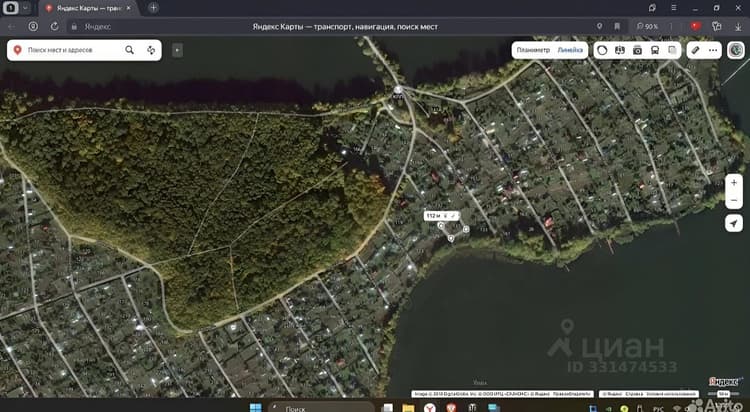Open a new browser tab
This screenshot has height=412, width=750.
153,8
